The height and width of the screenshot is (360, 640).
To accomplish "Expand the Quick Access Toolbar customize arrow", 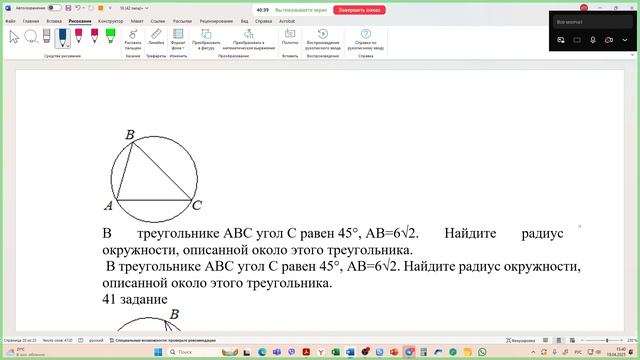I will [110, 8].
